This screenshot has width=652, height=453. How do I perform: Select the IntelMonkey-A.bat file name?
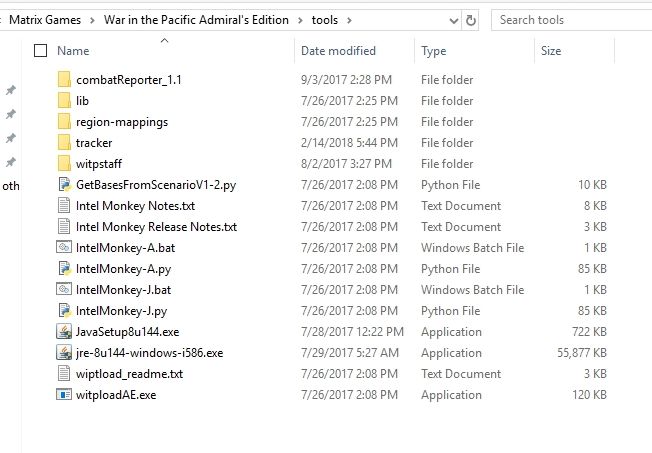[x=125, y=248]
